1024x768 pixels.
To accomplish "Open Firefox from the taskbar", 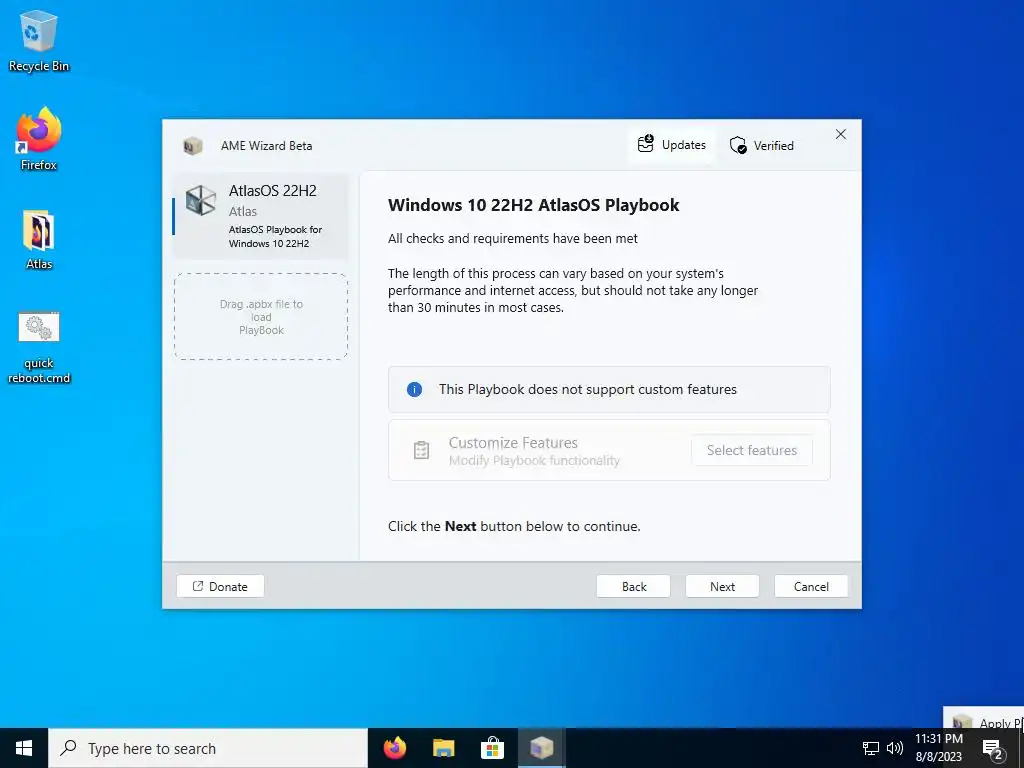I will 394,748.
